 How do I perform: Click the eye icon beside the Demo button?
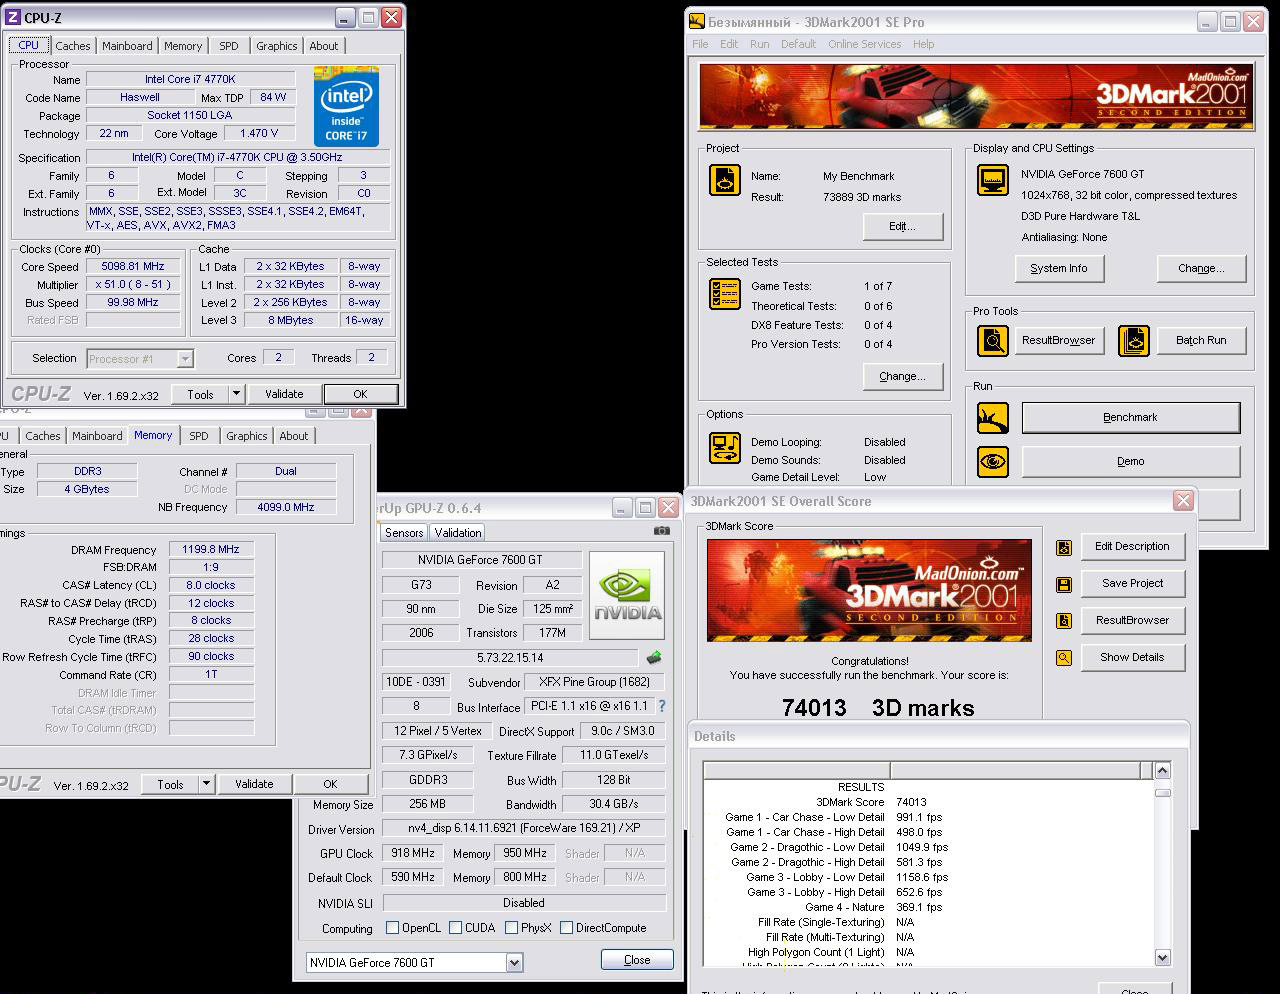(993, 462)
